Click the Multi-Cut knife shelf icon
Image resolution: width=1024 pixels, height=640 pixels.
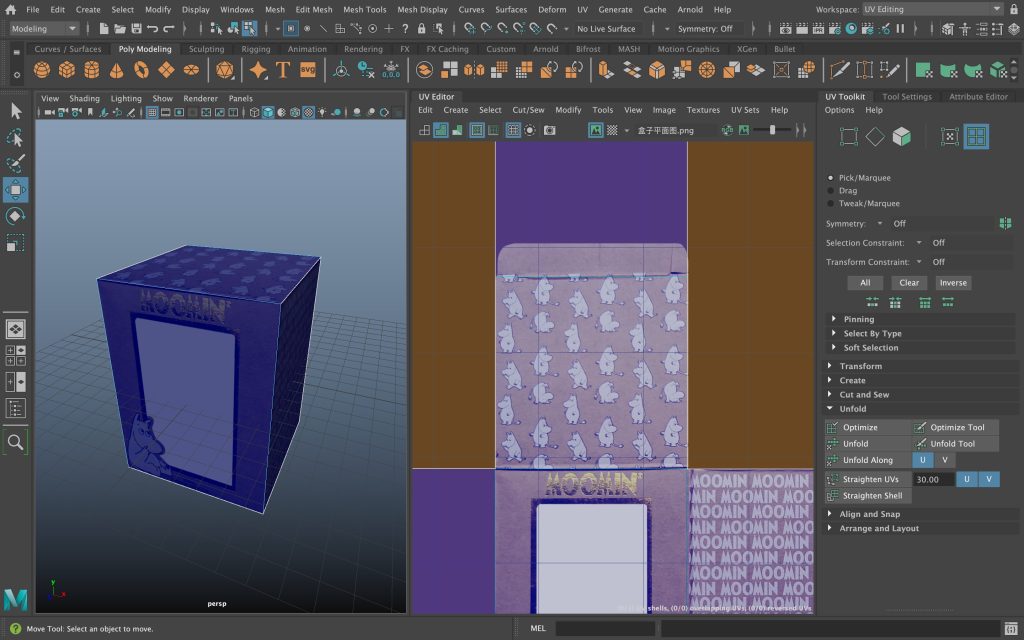(x=840, y=70)
